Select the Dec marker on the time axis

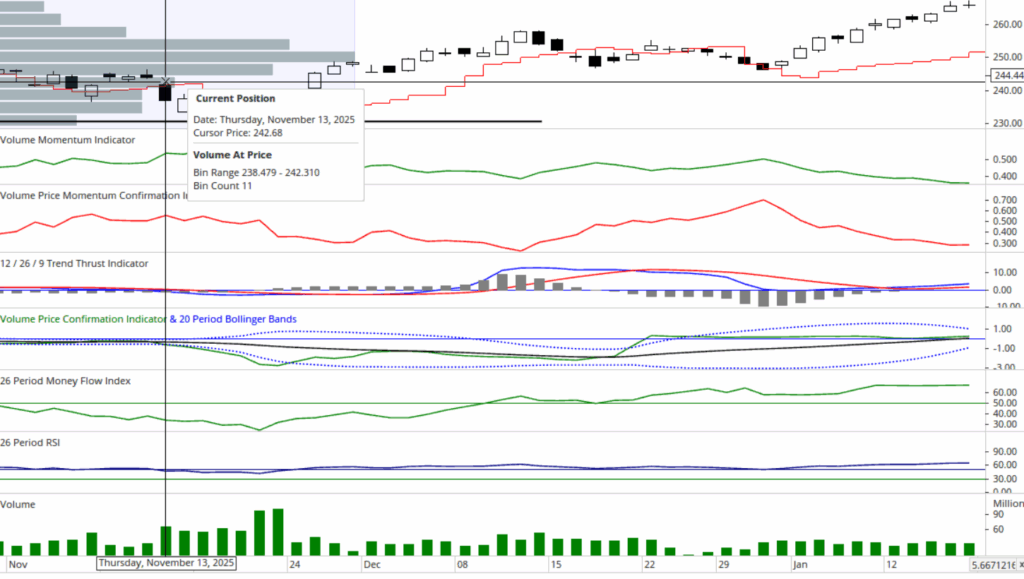coord(372,565)
